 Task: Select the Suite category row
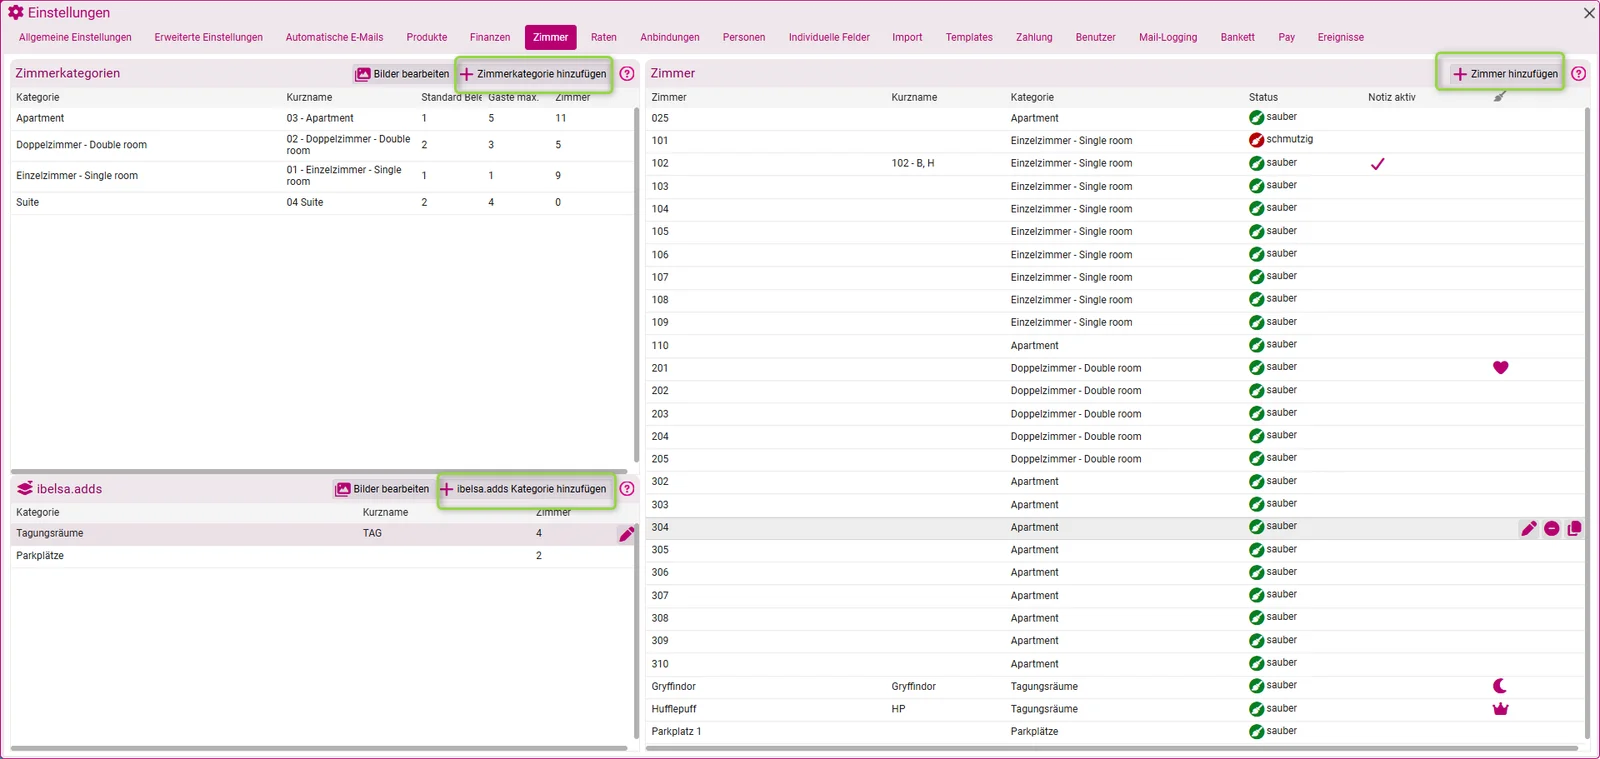(x=322, y=203)
